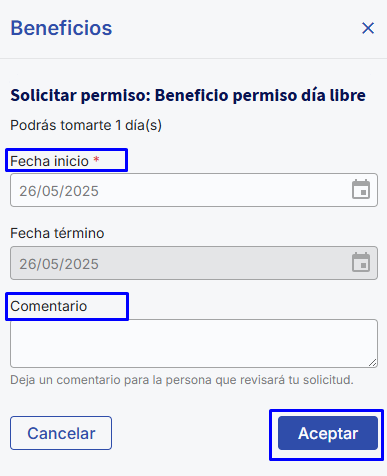387x476 pixels.
Task: Click the helper text below the comment box
Action: [x=182, y=380]
